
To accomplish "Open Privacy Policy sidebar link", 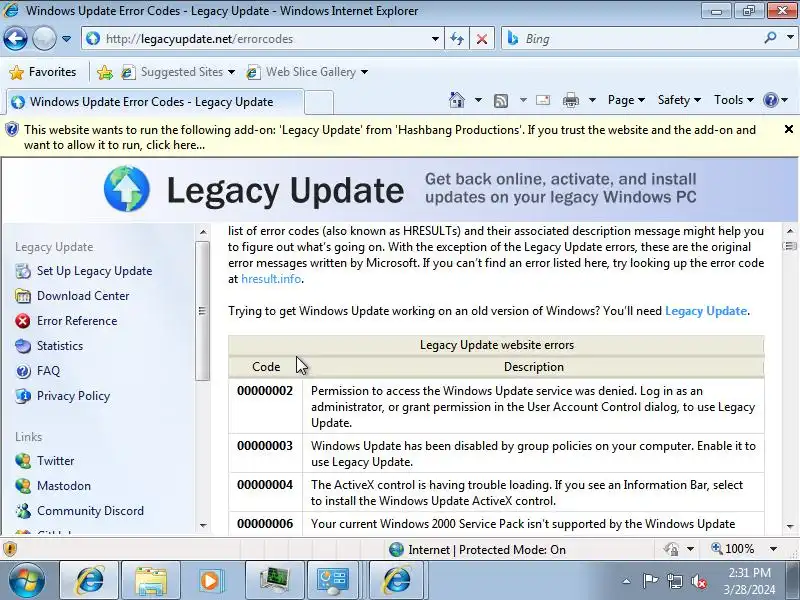I will coord(73,396).
